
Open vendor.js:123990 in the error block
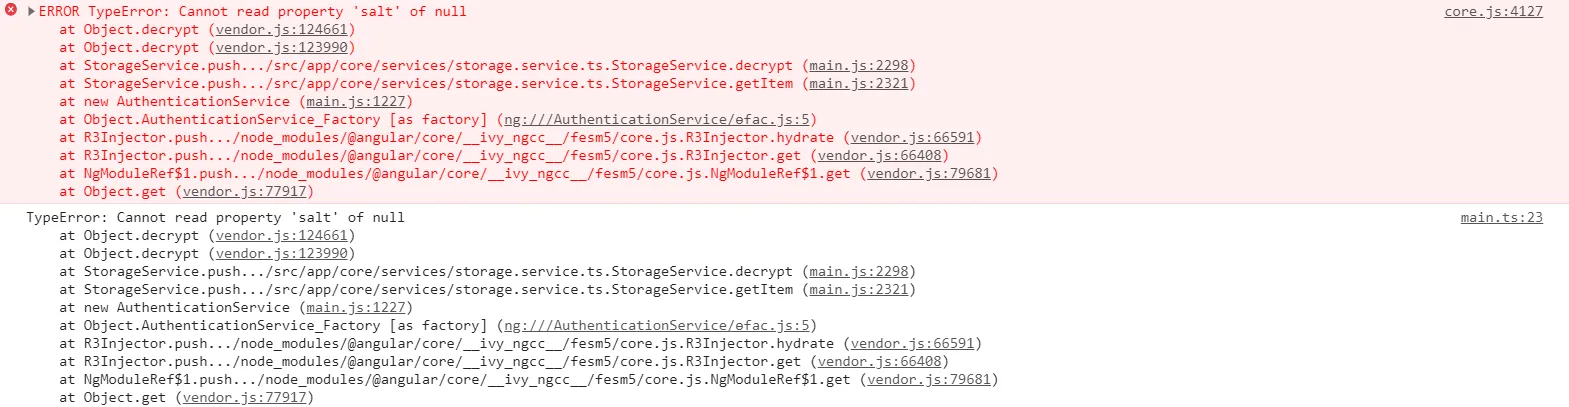click(282, 47)
